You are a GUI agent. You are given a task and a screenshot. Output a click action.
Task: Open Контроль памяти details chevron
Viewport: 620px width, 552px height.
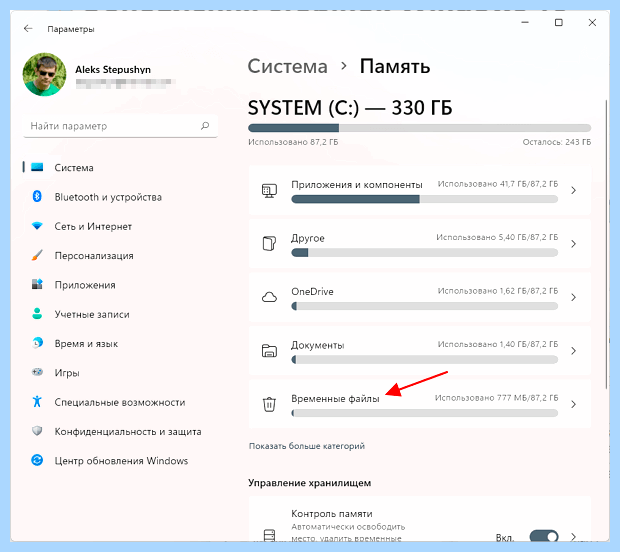(x=573, y=537)
